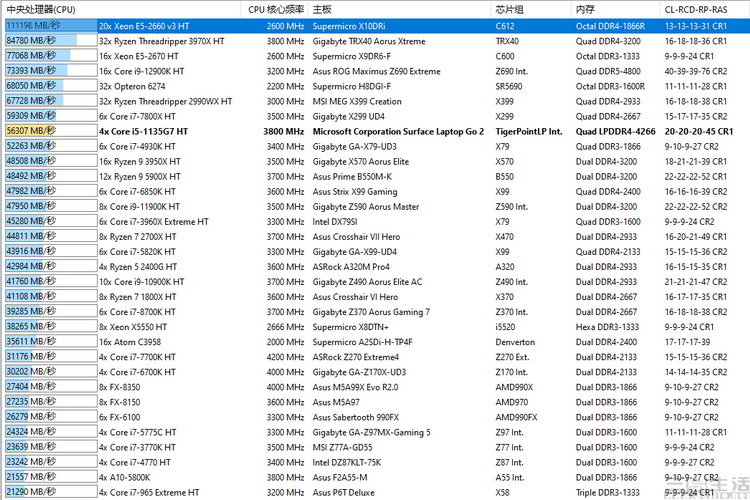The width and height of the screenshot is (750, 500).
Task: Click the MSI MEG X399 Creation cell
Action: 357,101
